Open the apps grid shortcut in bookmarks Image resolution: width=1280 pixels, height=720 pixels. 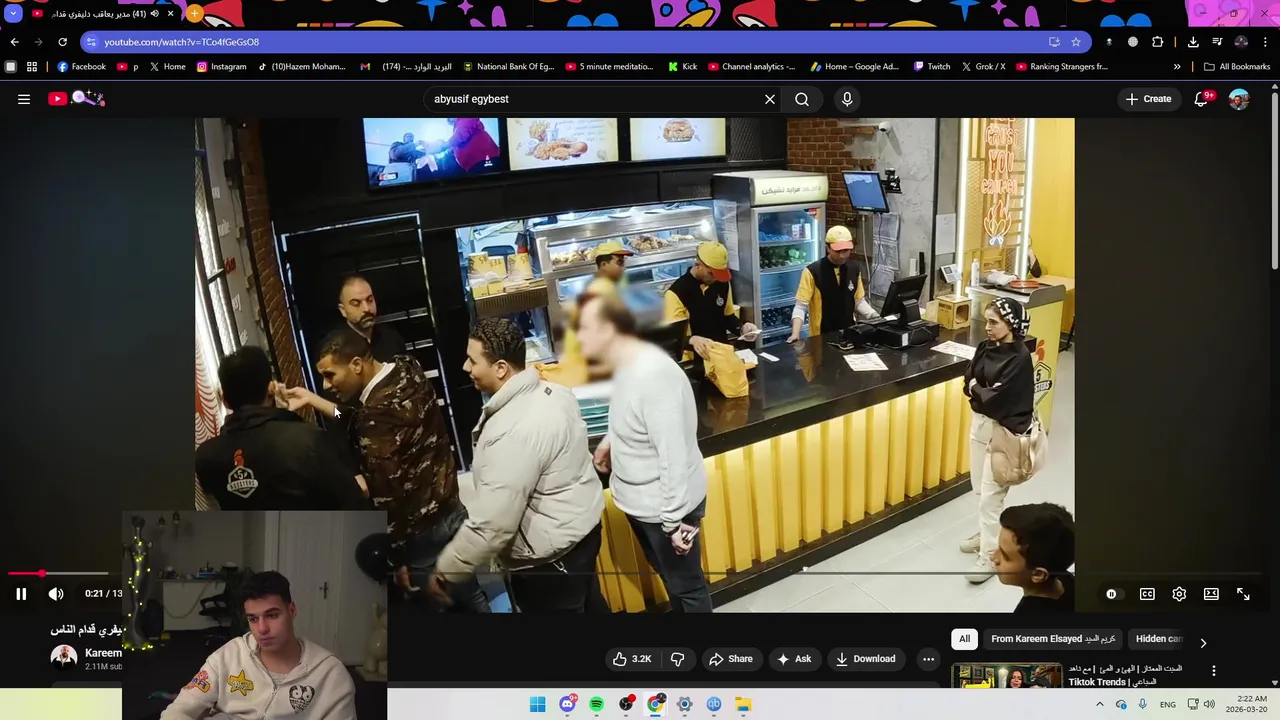32,67
